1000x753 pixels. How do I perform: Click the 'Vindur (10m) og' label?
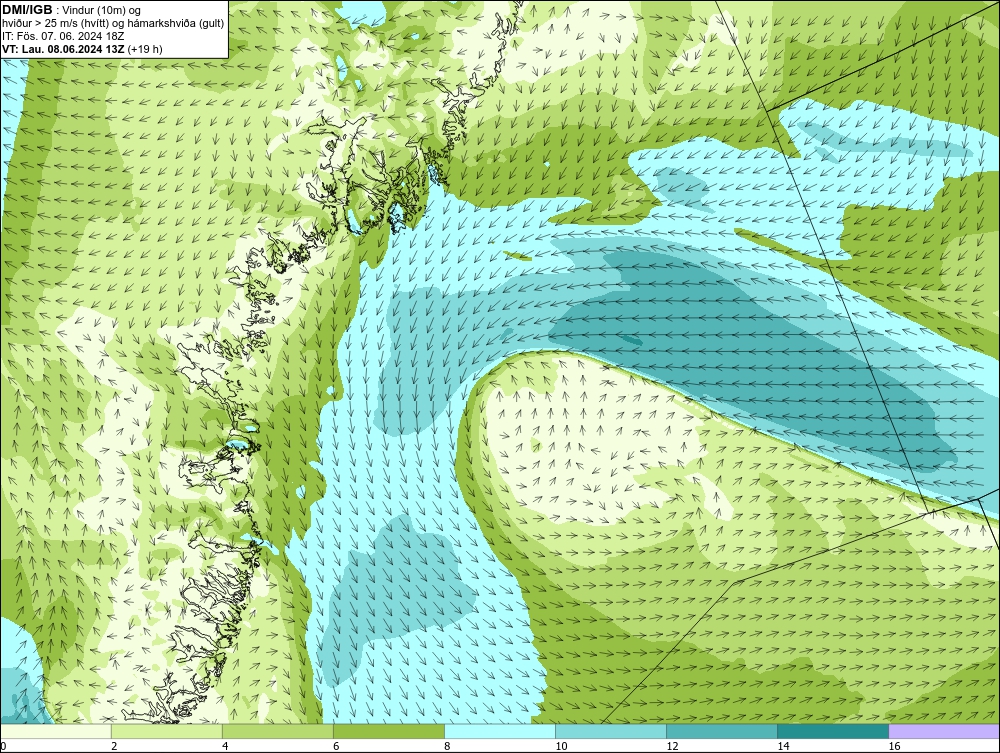(102, 10)
